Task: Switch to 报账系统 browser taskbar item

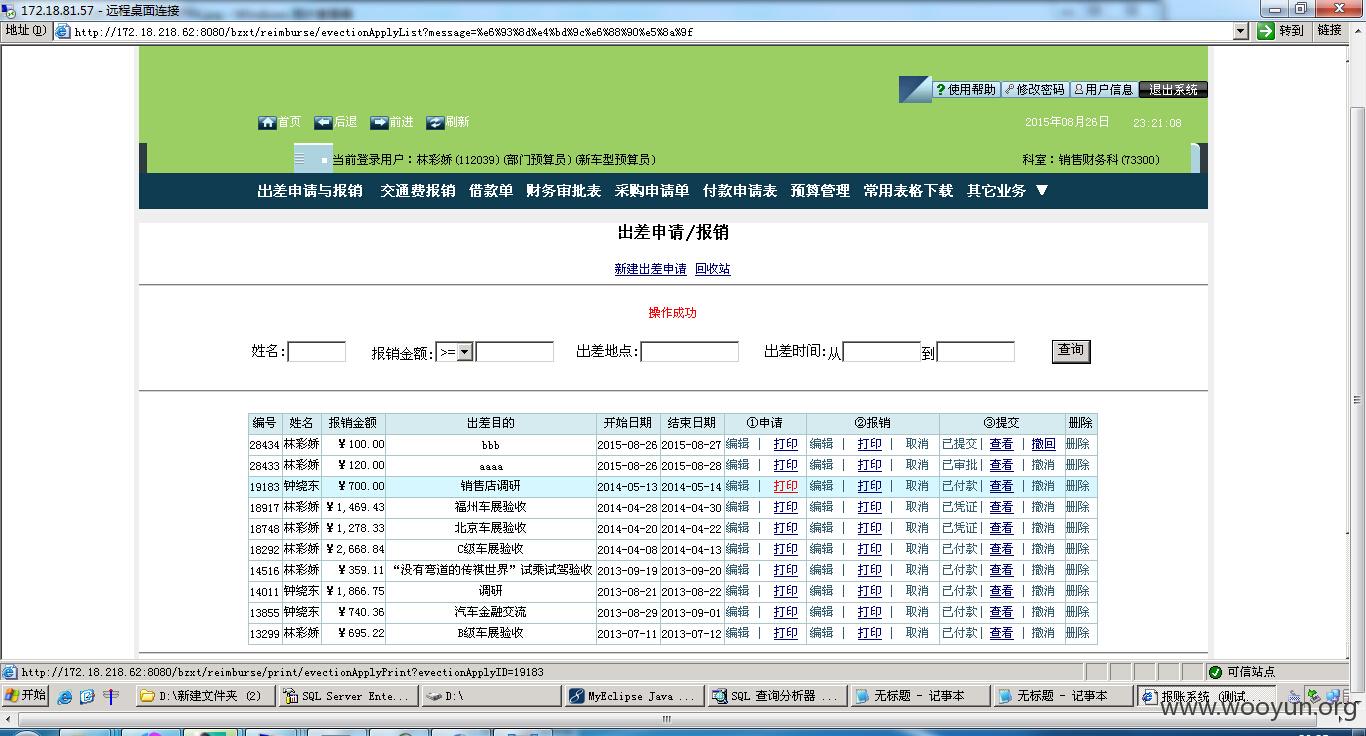Action: 1205,696
